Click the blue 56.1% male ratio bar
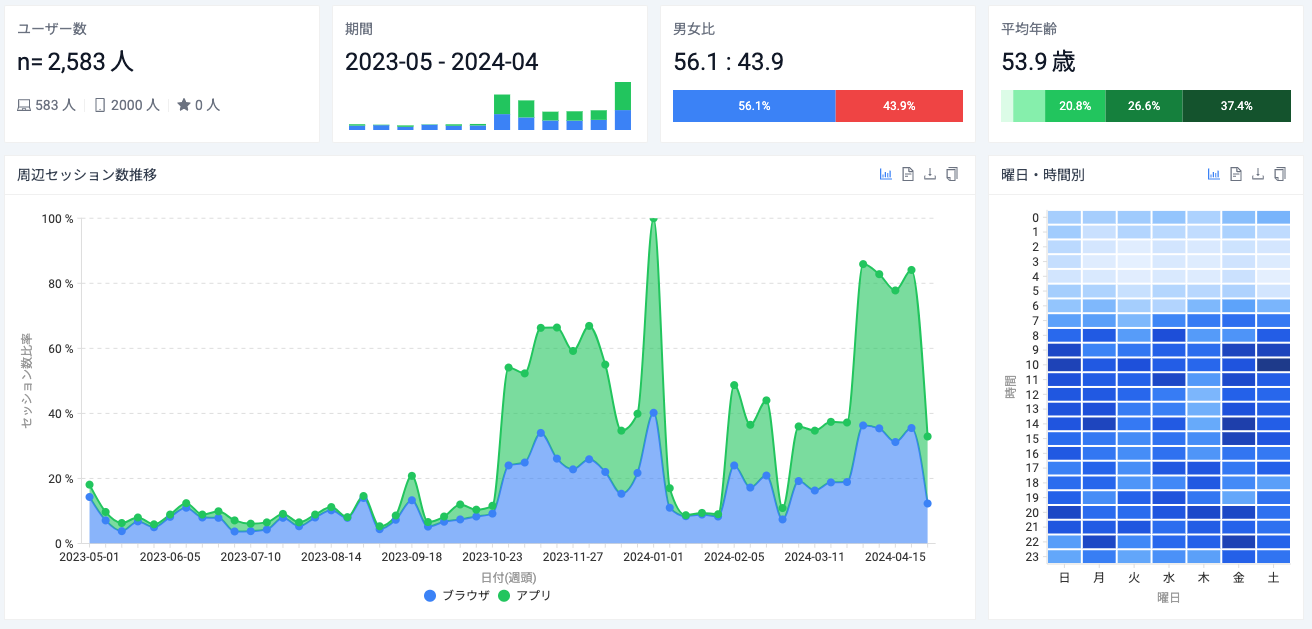The image size is (1312, 629). click(754, 106)
